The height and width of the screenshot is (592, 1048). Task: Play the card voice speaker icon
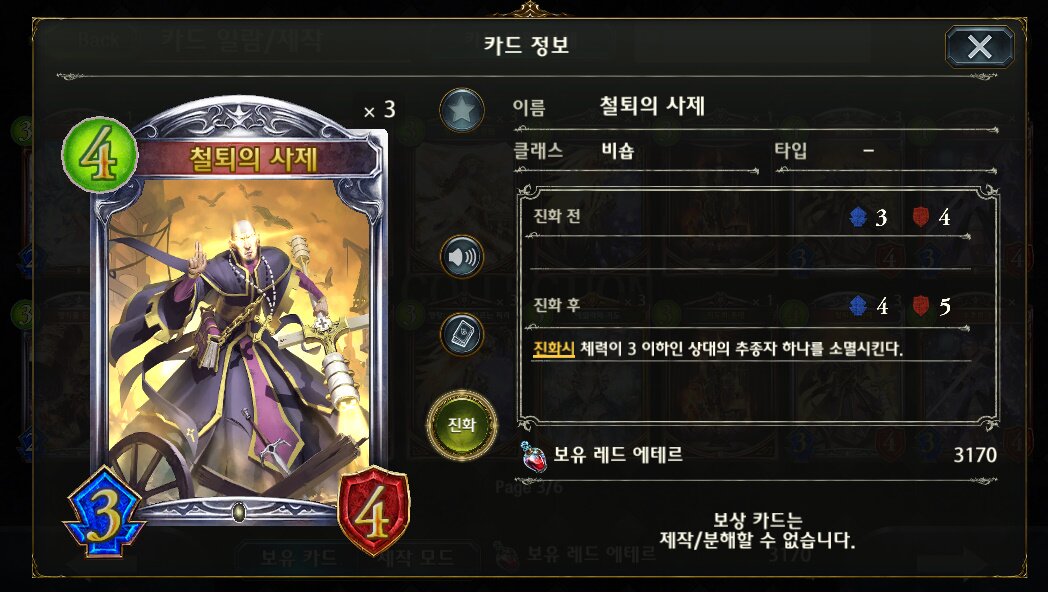(462, 256)
